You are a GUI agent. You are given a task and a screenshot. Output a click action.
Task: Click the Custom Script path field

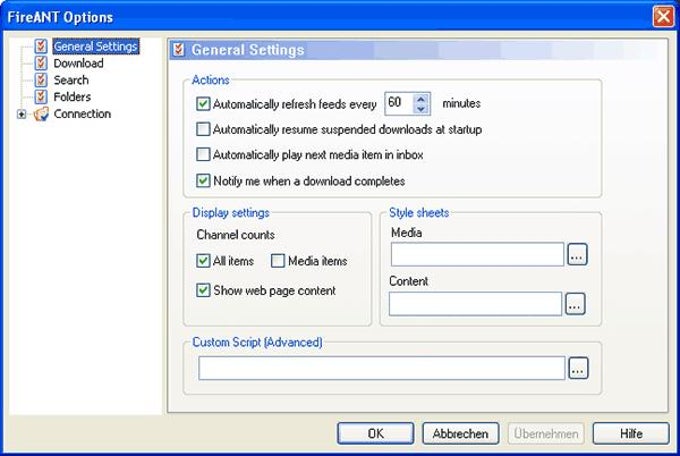[x=382, y=368]
